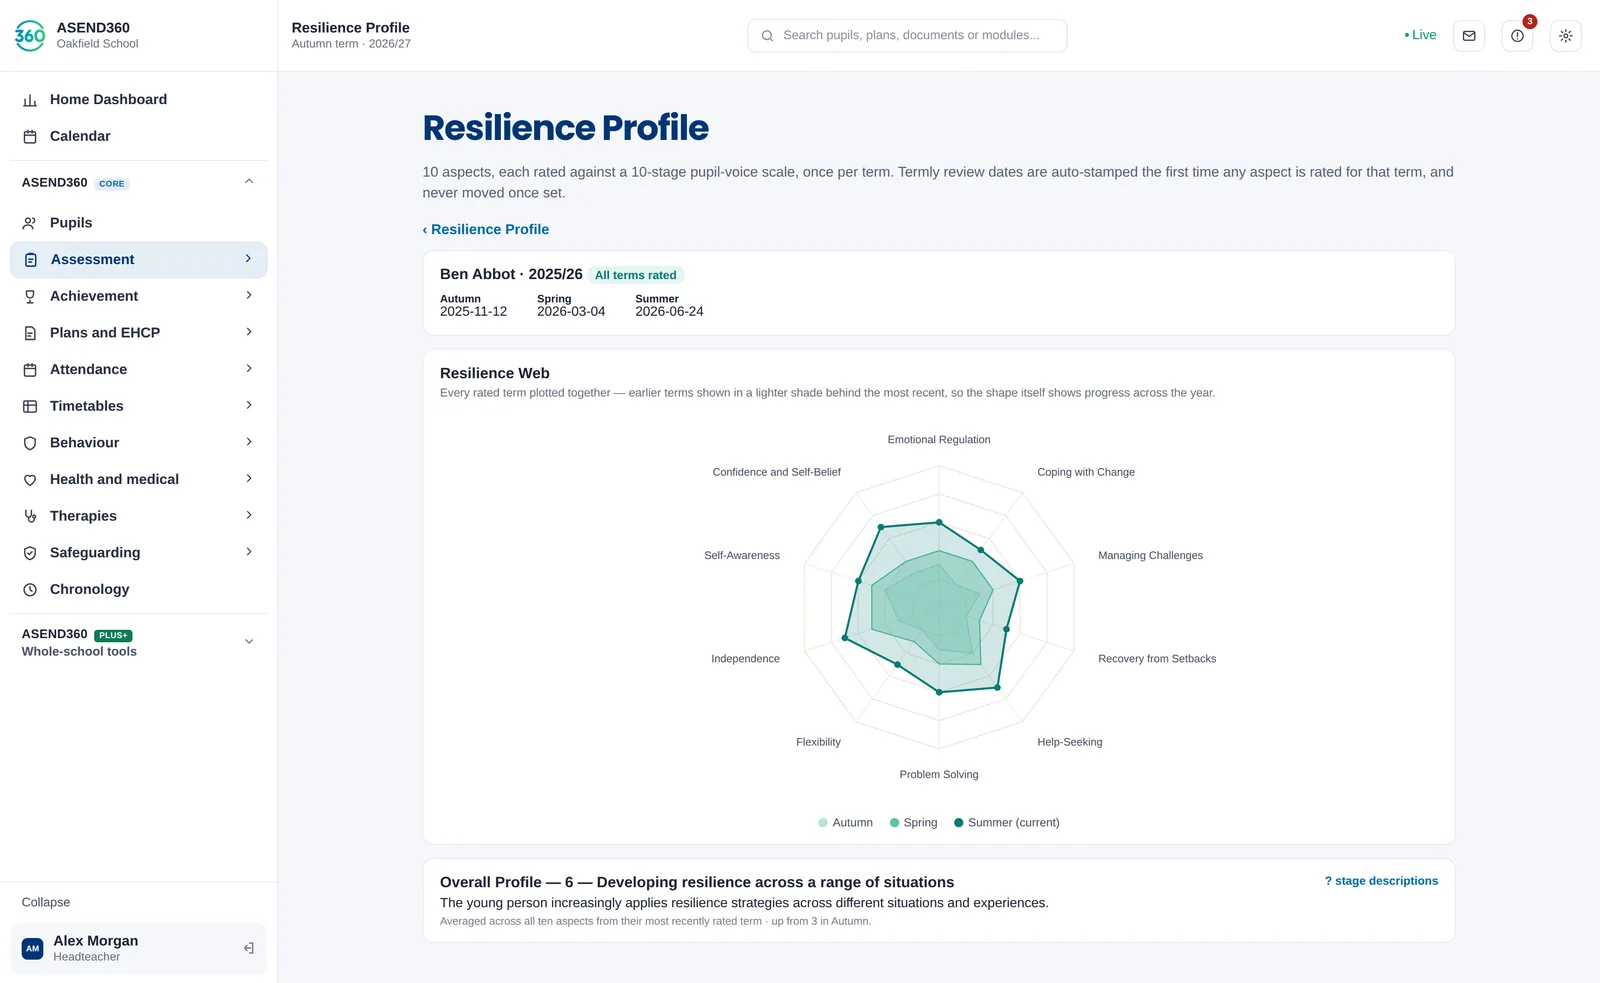Screen dimensions: 1600x983
Task: Open Calendar via its calendar icon
Action: (30, 137)
